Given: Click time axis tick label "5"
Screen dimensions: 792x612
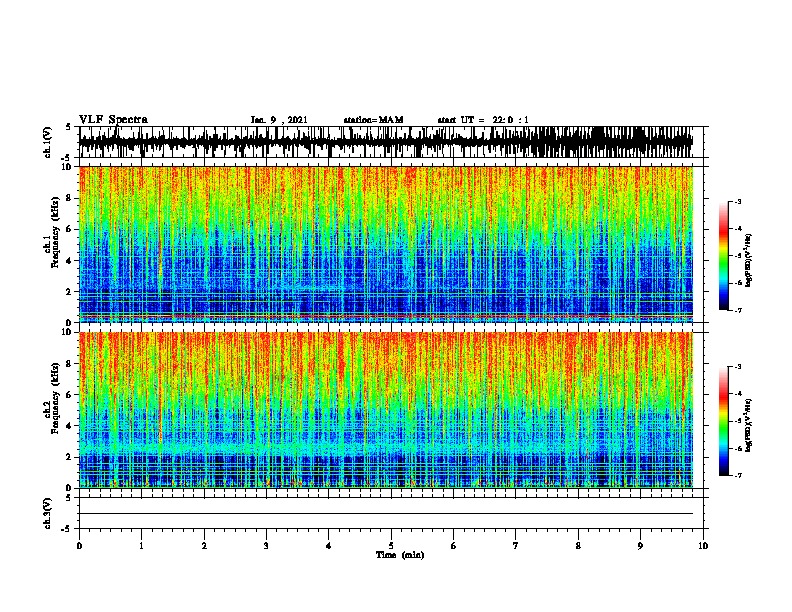Looking at the screenshot, I should 391,546.
